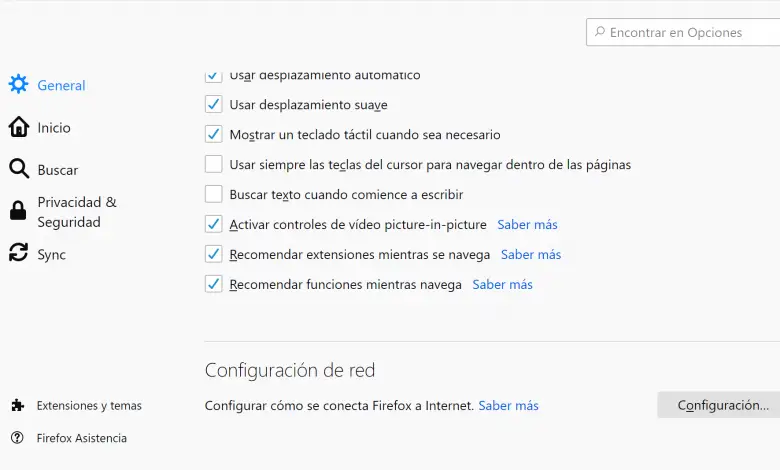Enable Usar siempre las teclas del cursor
The width and height of the screenshot is (780, 470).
pos(213,164)
